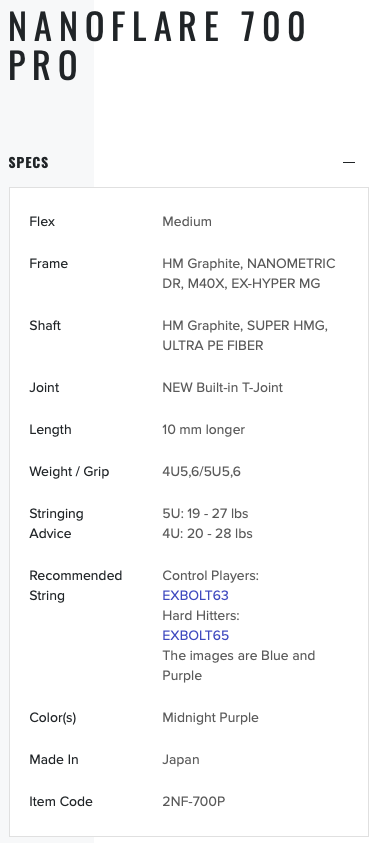Open the EXBOLT65 string link
377x843 pixels.
[x=195, y=635]
